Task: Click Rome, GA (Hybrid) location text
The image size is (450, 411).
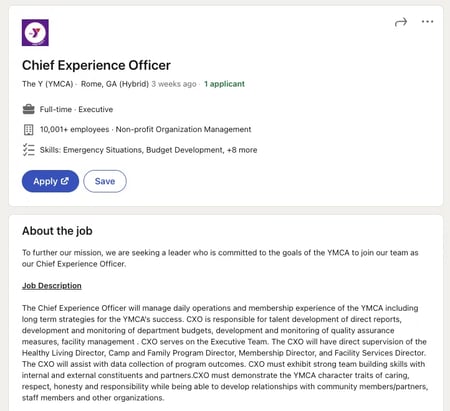Action: tap(115, 84)
